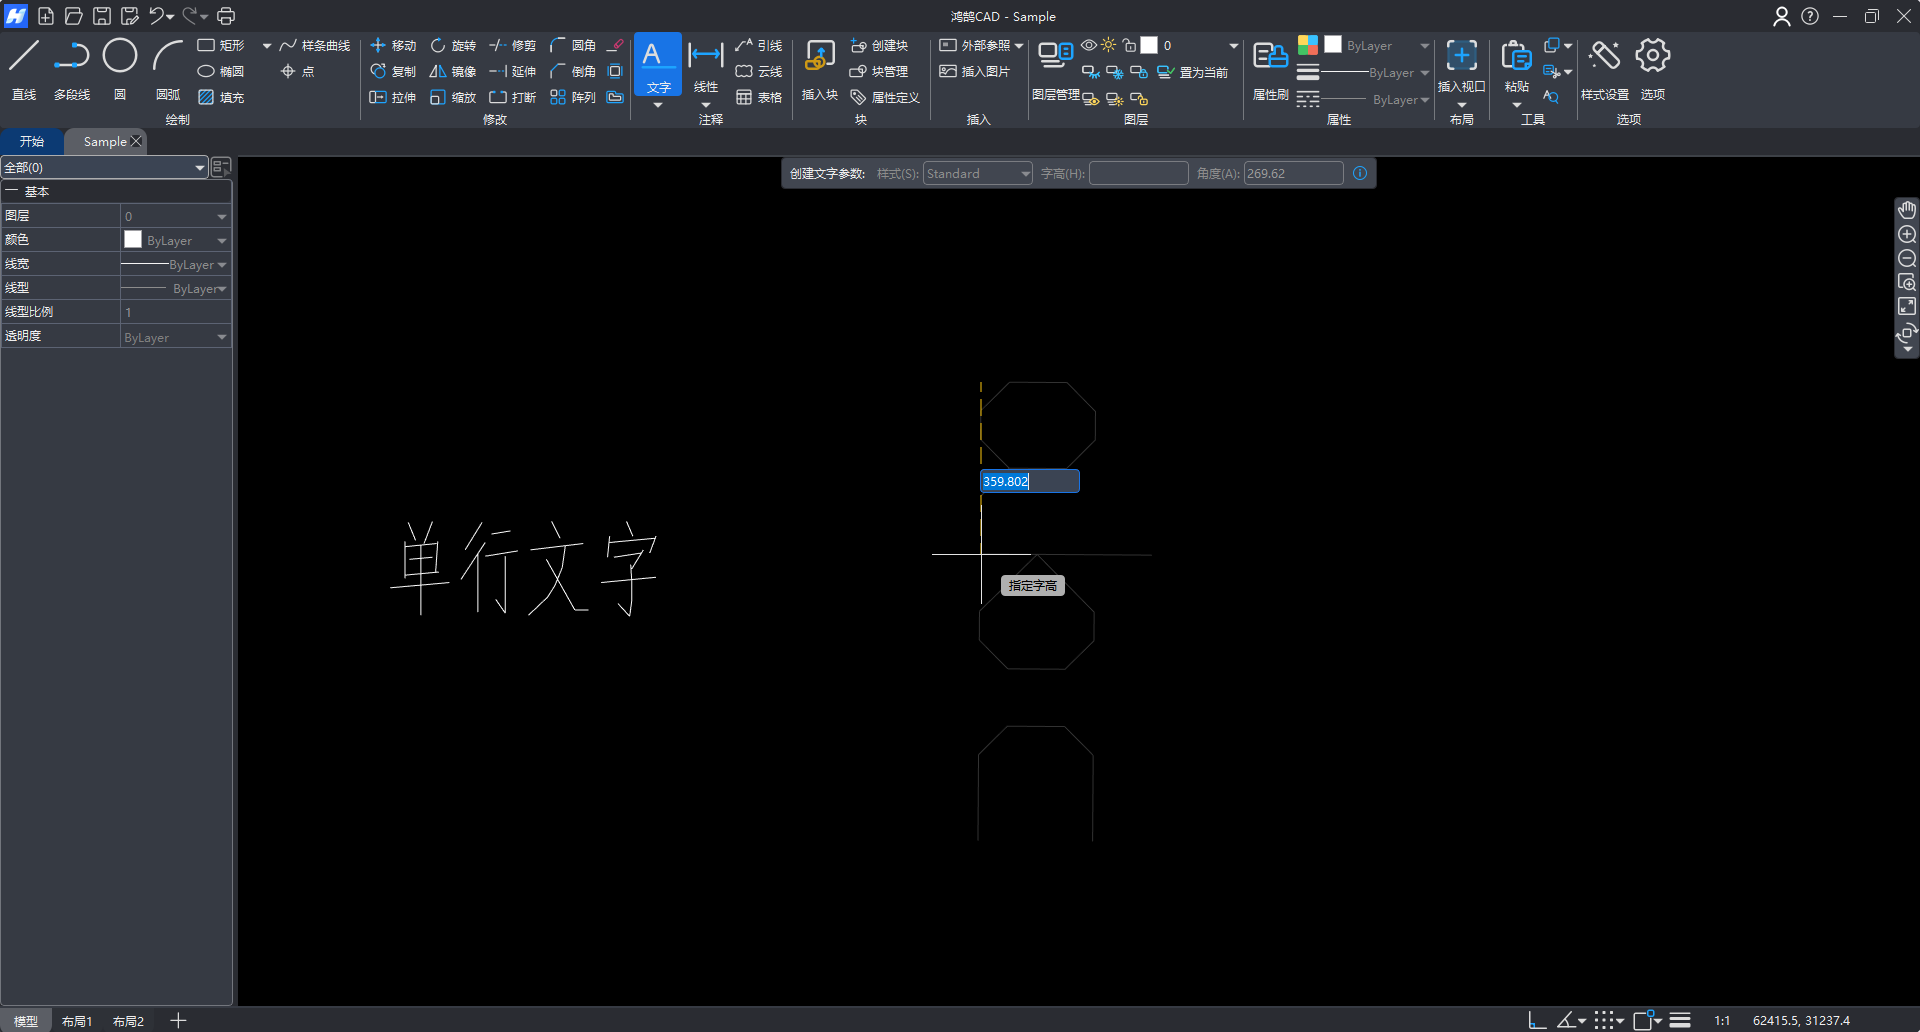Viewport: 1920px width, 1032px height.
Task: Expand the 全部(0) selection dropdown
Action: pos(200,168)
